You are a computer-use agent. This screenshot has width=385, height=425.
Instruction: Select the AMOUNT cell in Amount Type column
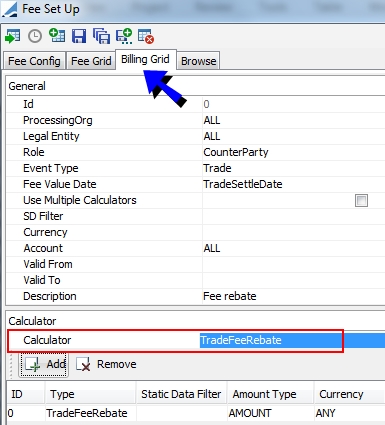(x=271, y=413)
